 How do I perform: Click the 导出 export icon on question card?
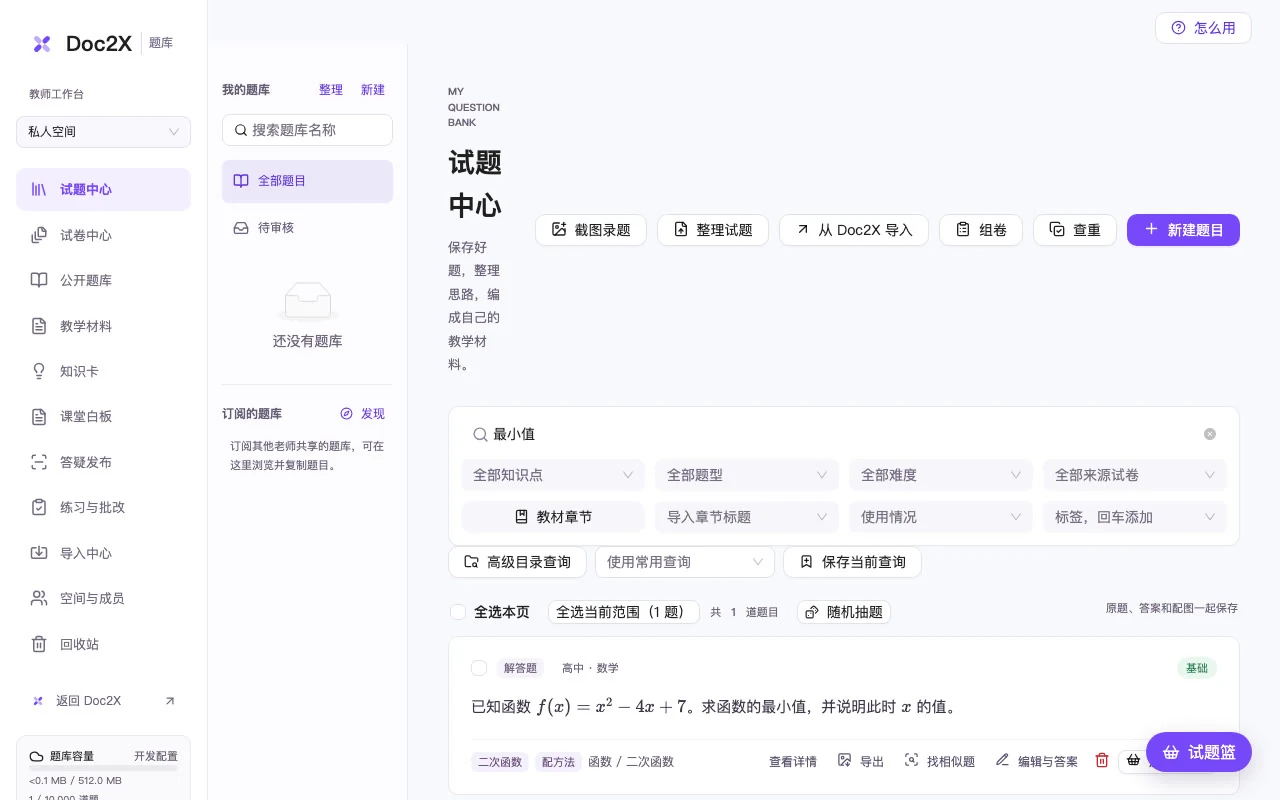[x=844, y=761]
